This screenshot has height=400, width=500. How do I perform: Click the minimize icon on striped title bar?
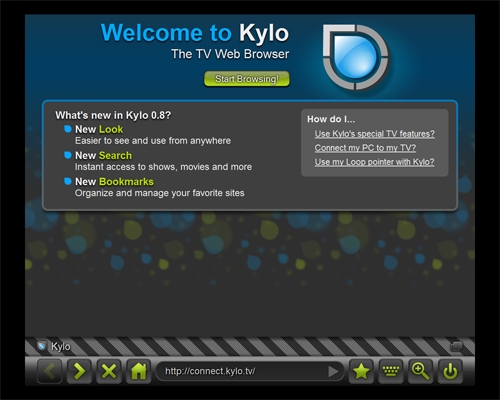click(x=457, y=346)
